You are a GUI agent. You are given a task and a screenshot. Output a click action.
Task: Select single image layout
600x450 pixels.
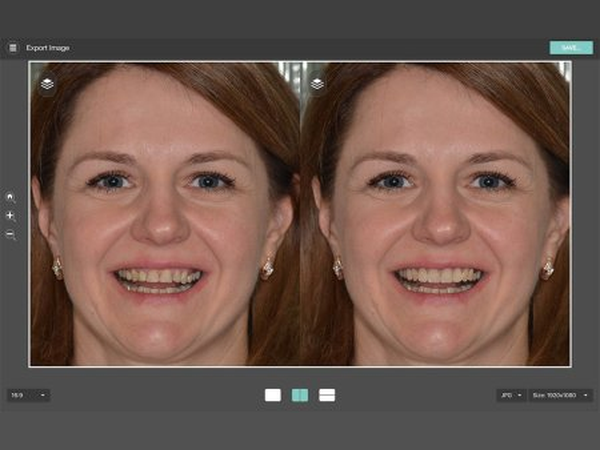(273, 395)
